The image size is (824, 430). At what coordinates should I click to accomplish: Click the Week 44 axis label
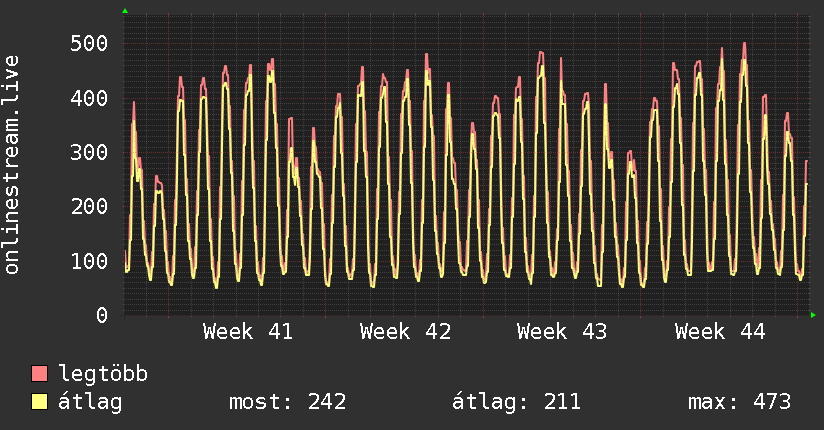[x=720, y=332]
